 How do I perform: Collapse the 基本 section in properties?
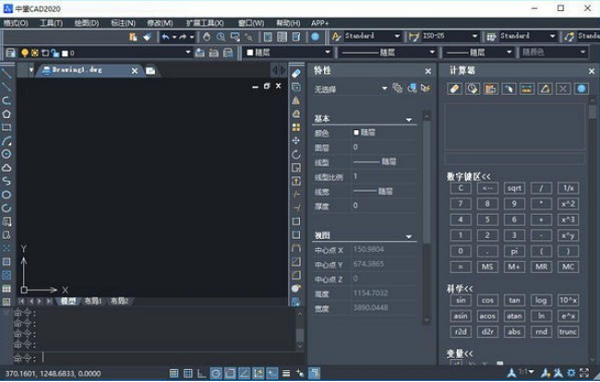click(409, 120)
